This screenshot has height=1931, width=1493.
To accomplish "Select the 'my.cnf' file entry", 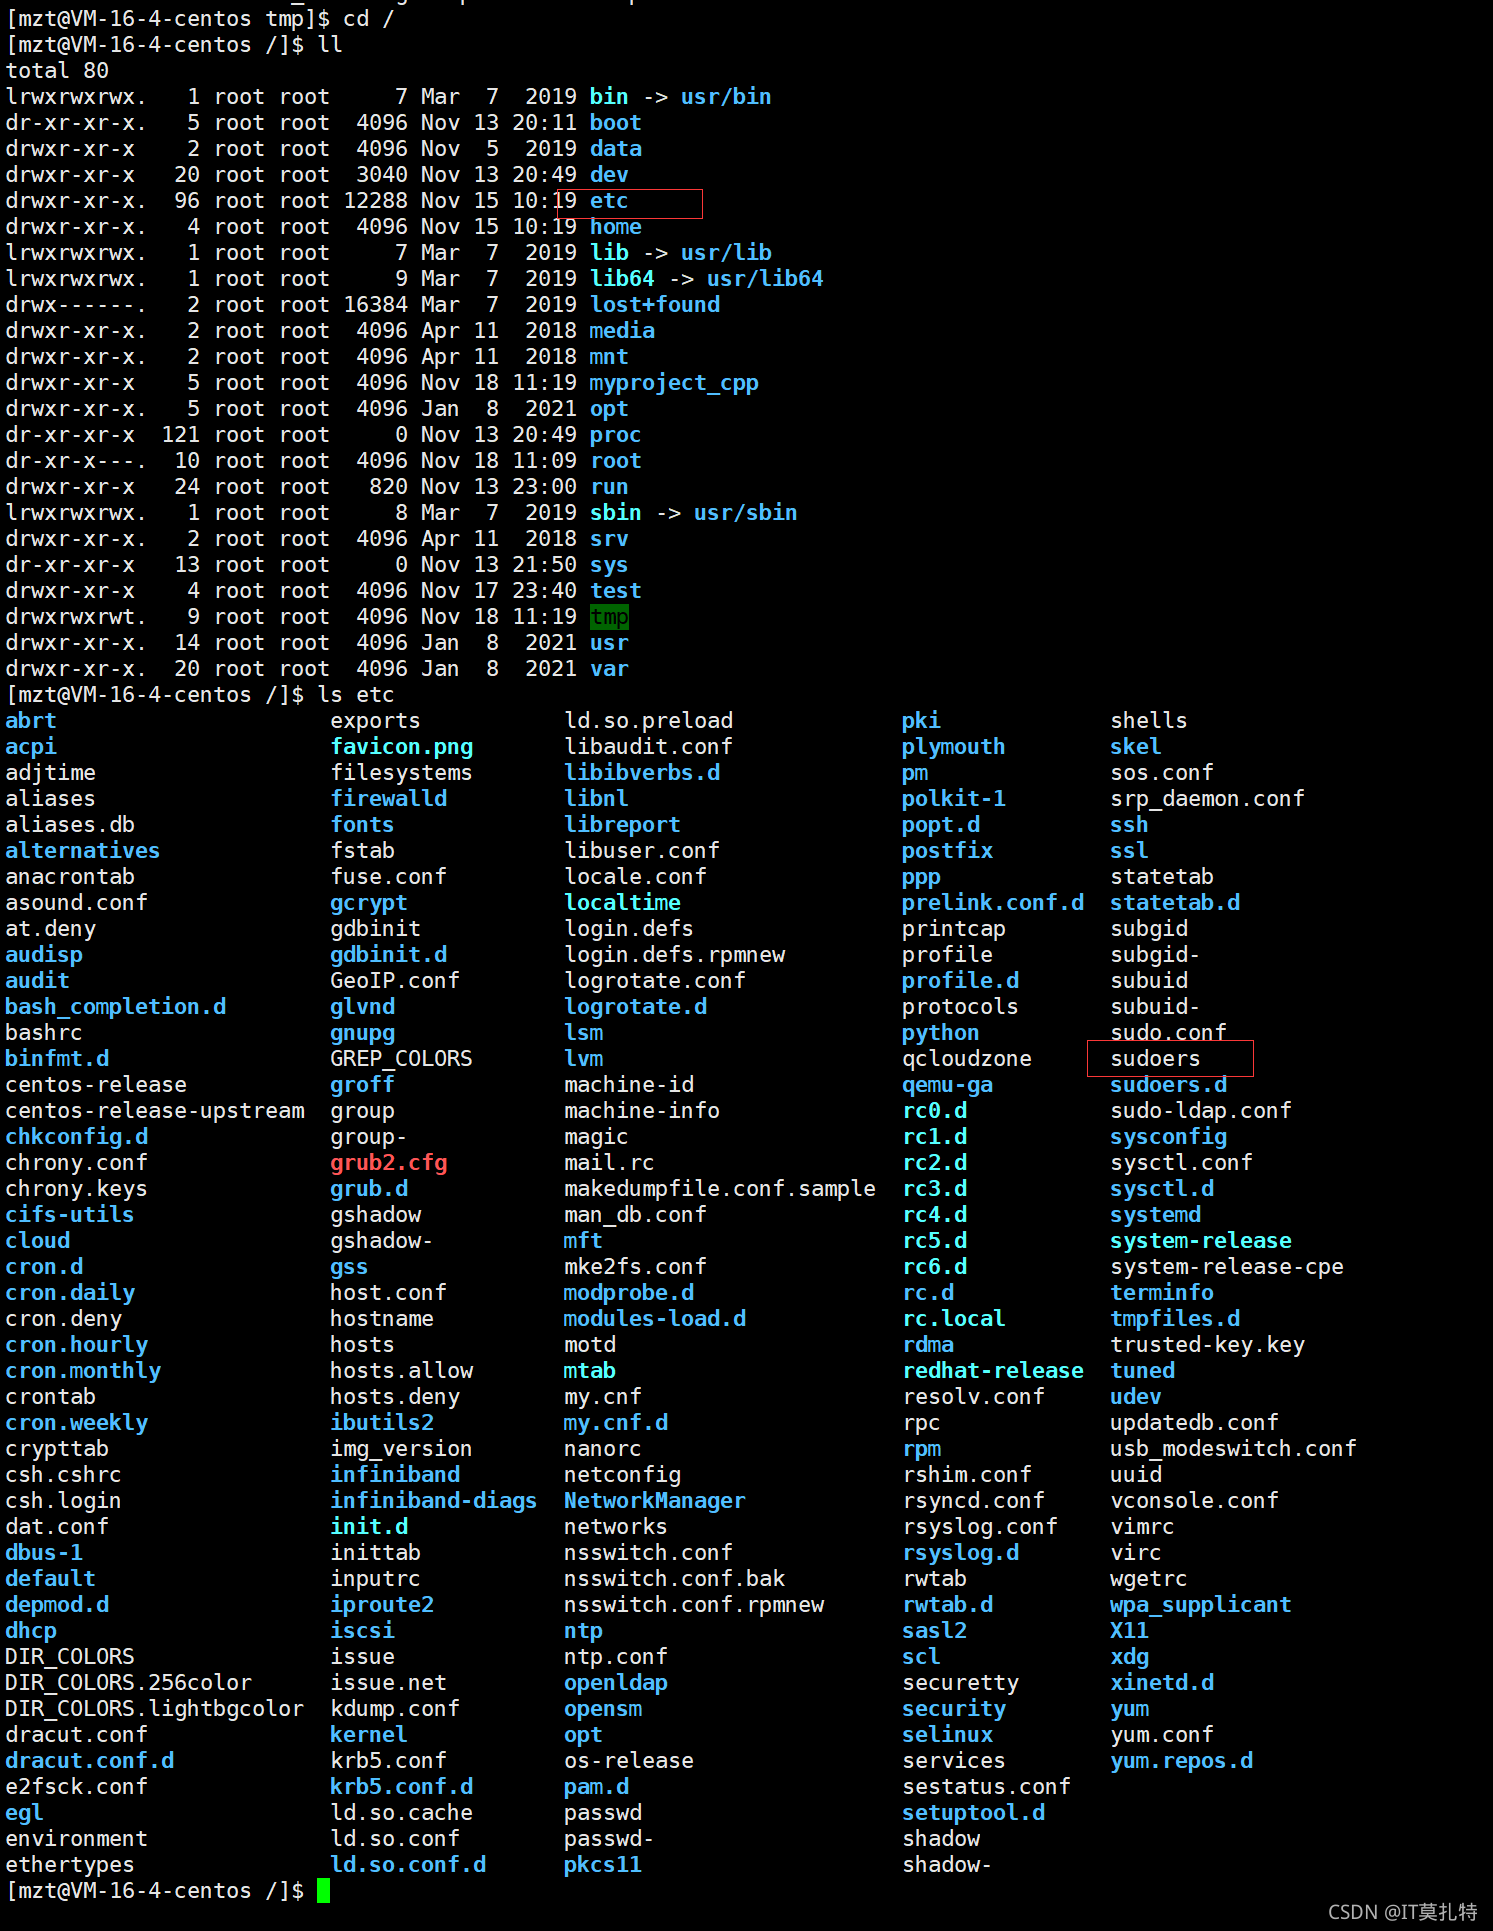I will click(603, 1397).
